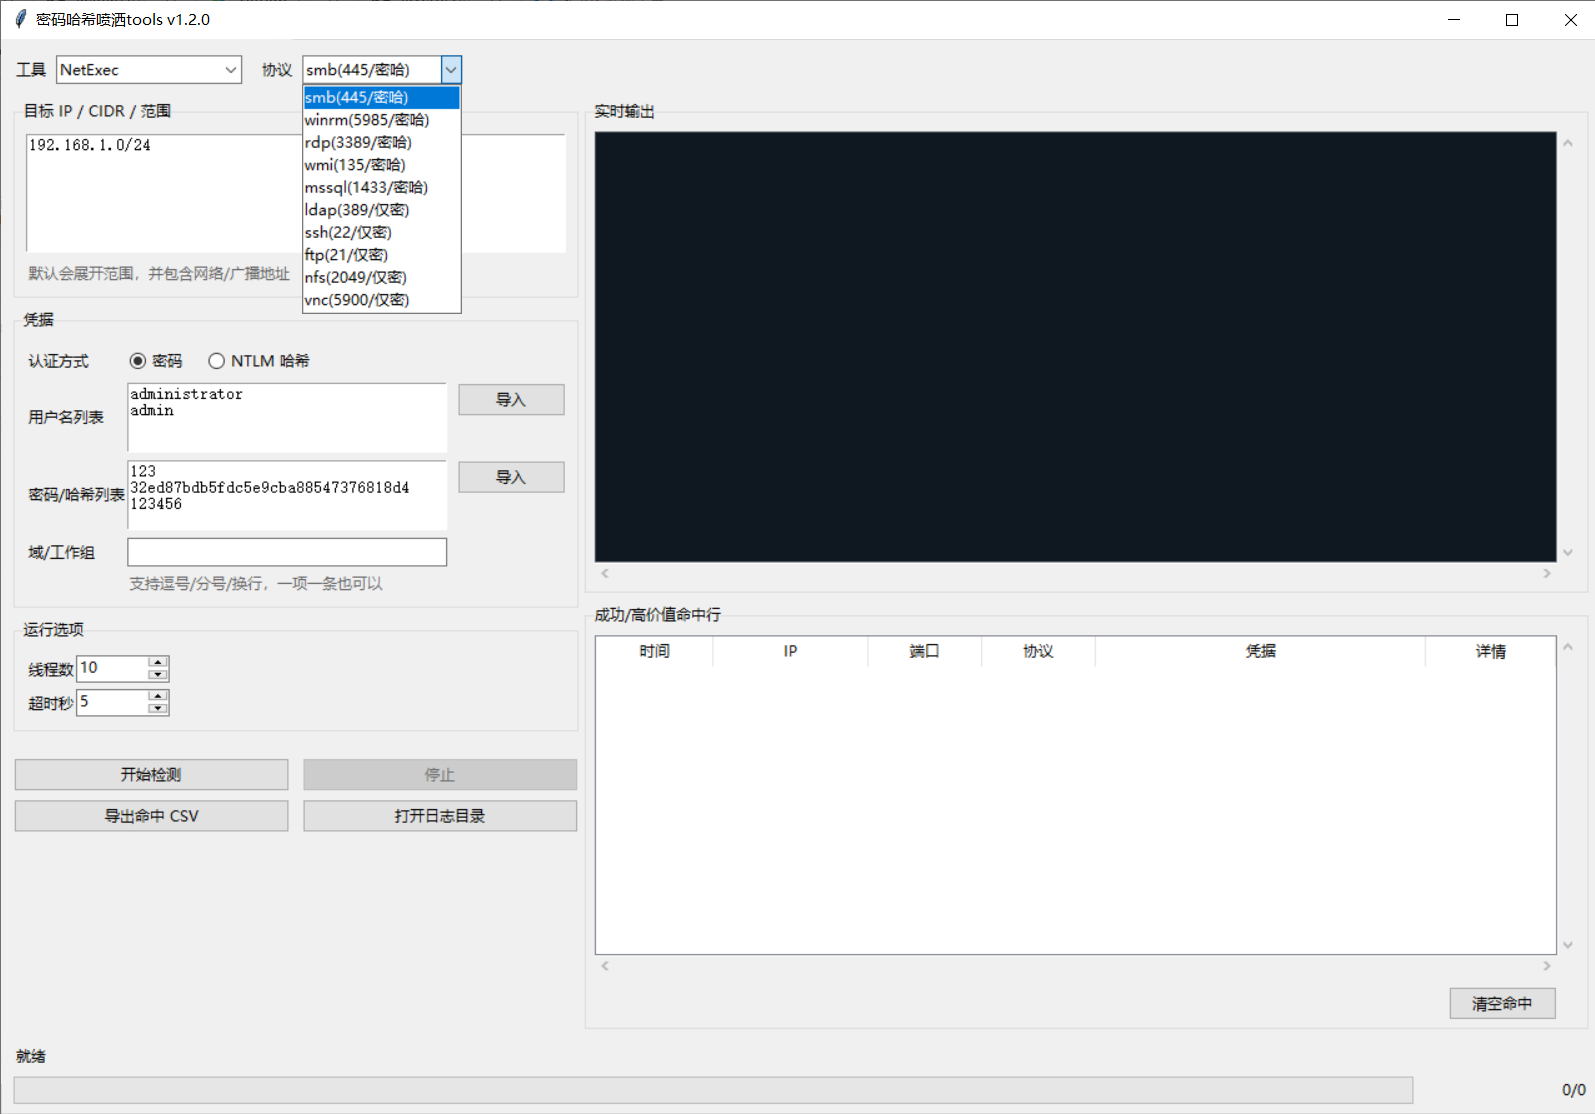Click the 0/0 progress counter
Viewport: 1595px width, 1114px height.
click(1573, 1090)
